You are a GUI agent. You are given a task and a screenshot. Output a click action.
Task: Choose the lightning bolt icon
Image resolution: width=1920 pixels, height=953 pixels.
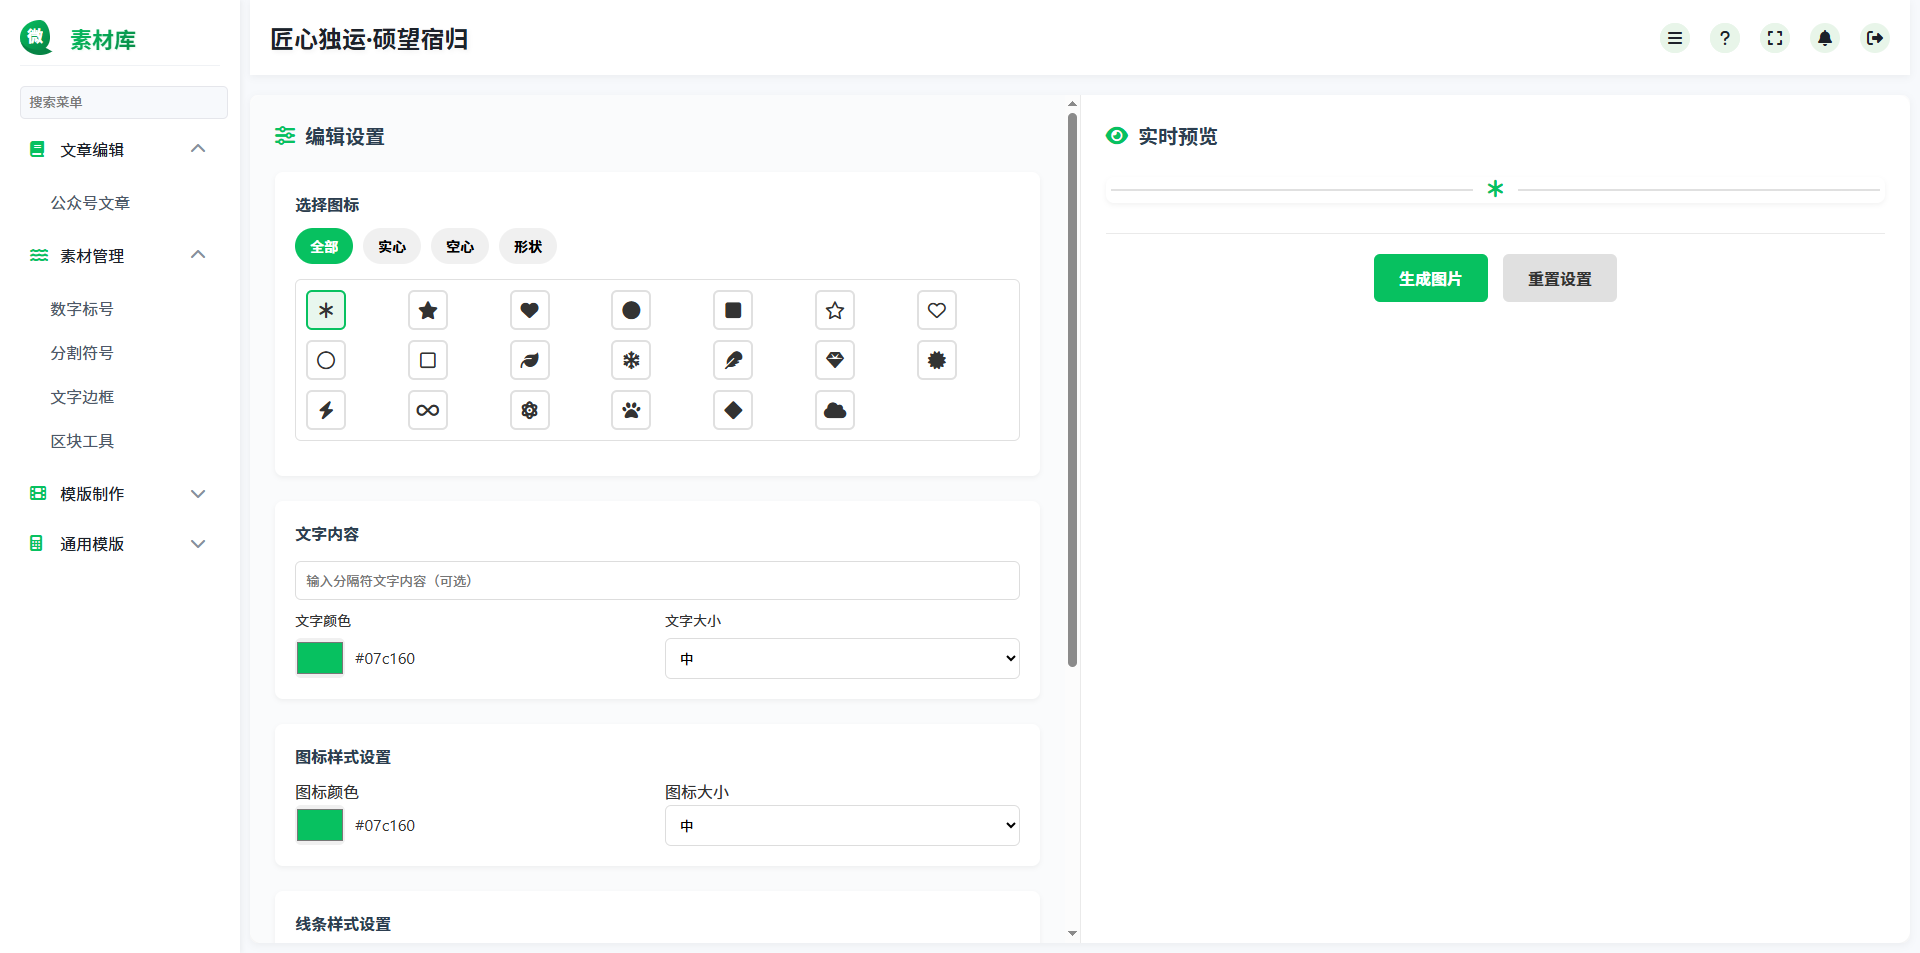coord(325,410)
